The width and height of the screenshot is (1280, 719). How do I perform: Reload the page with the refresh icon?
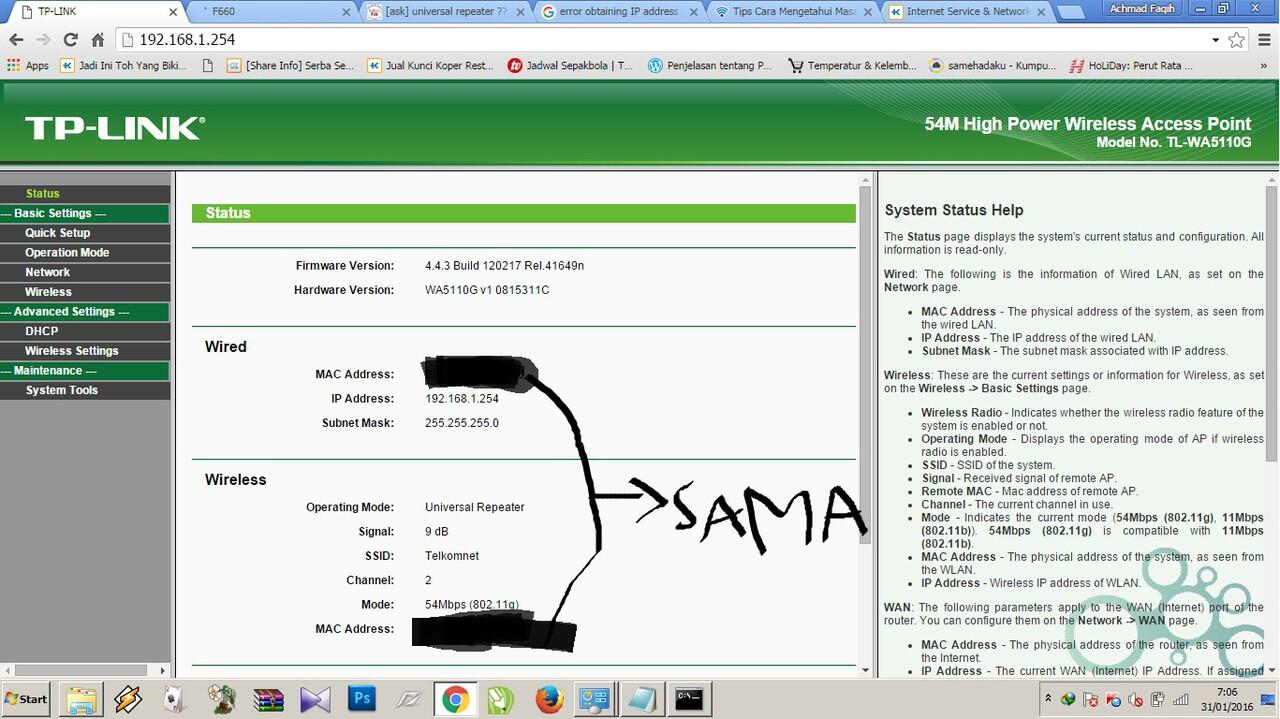pyautogui.click(x=70, y=40)
